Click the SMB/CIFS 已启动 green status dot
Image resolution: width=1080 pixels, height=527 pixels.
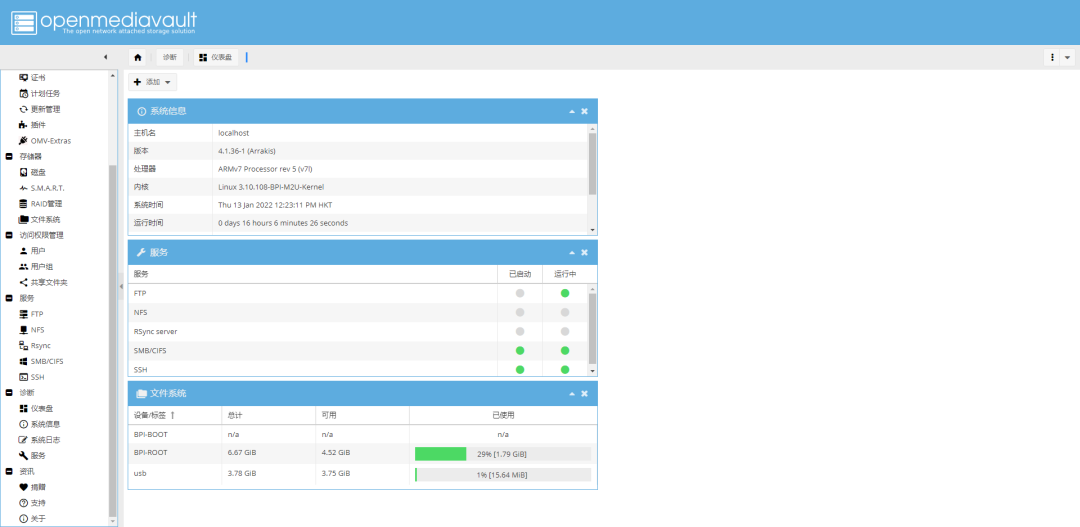520,350
